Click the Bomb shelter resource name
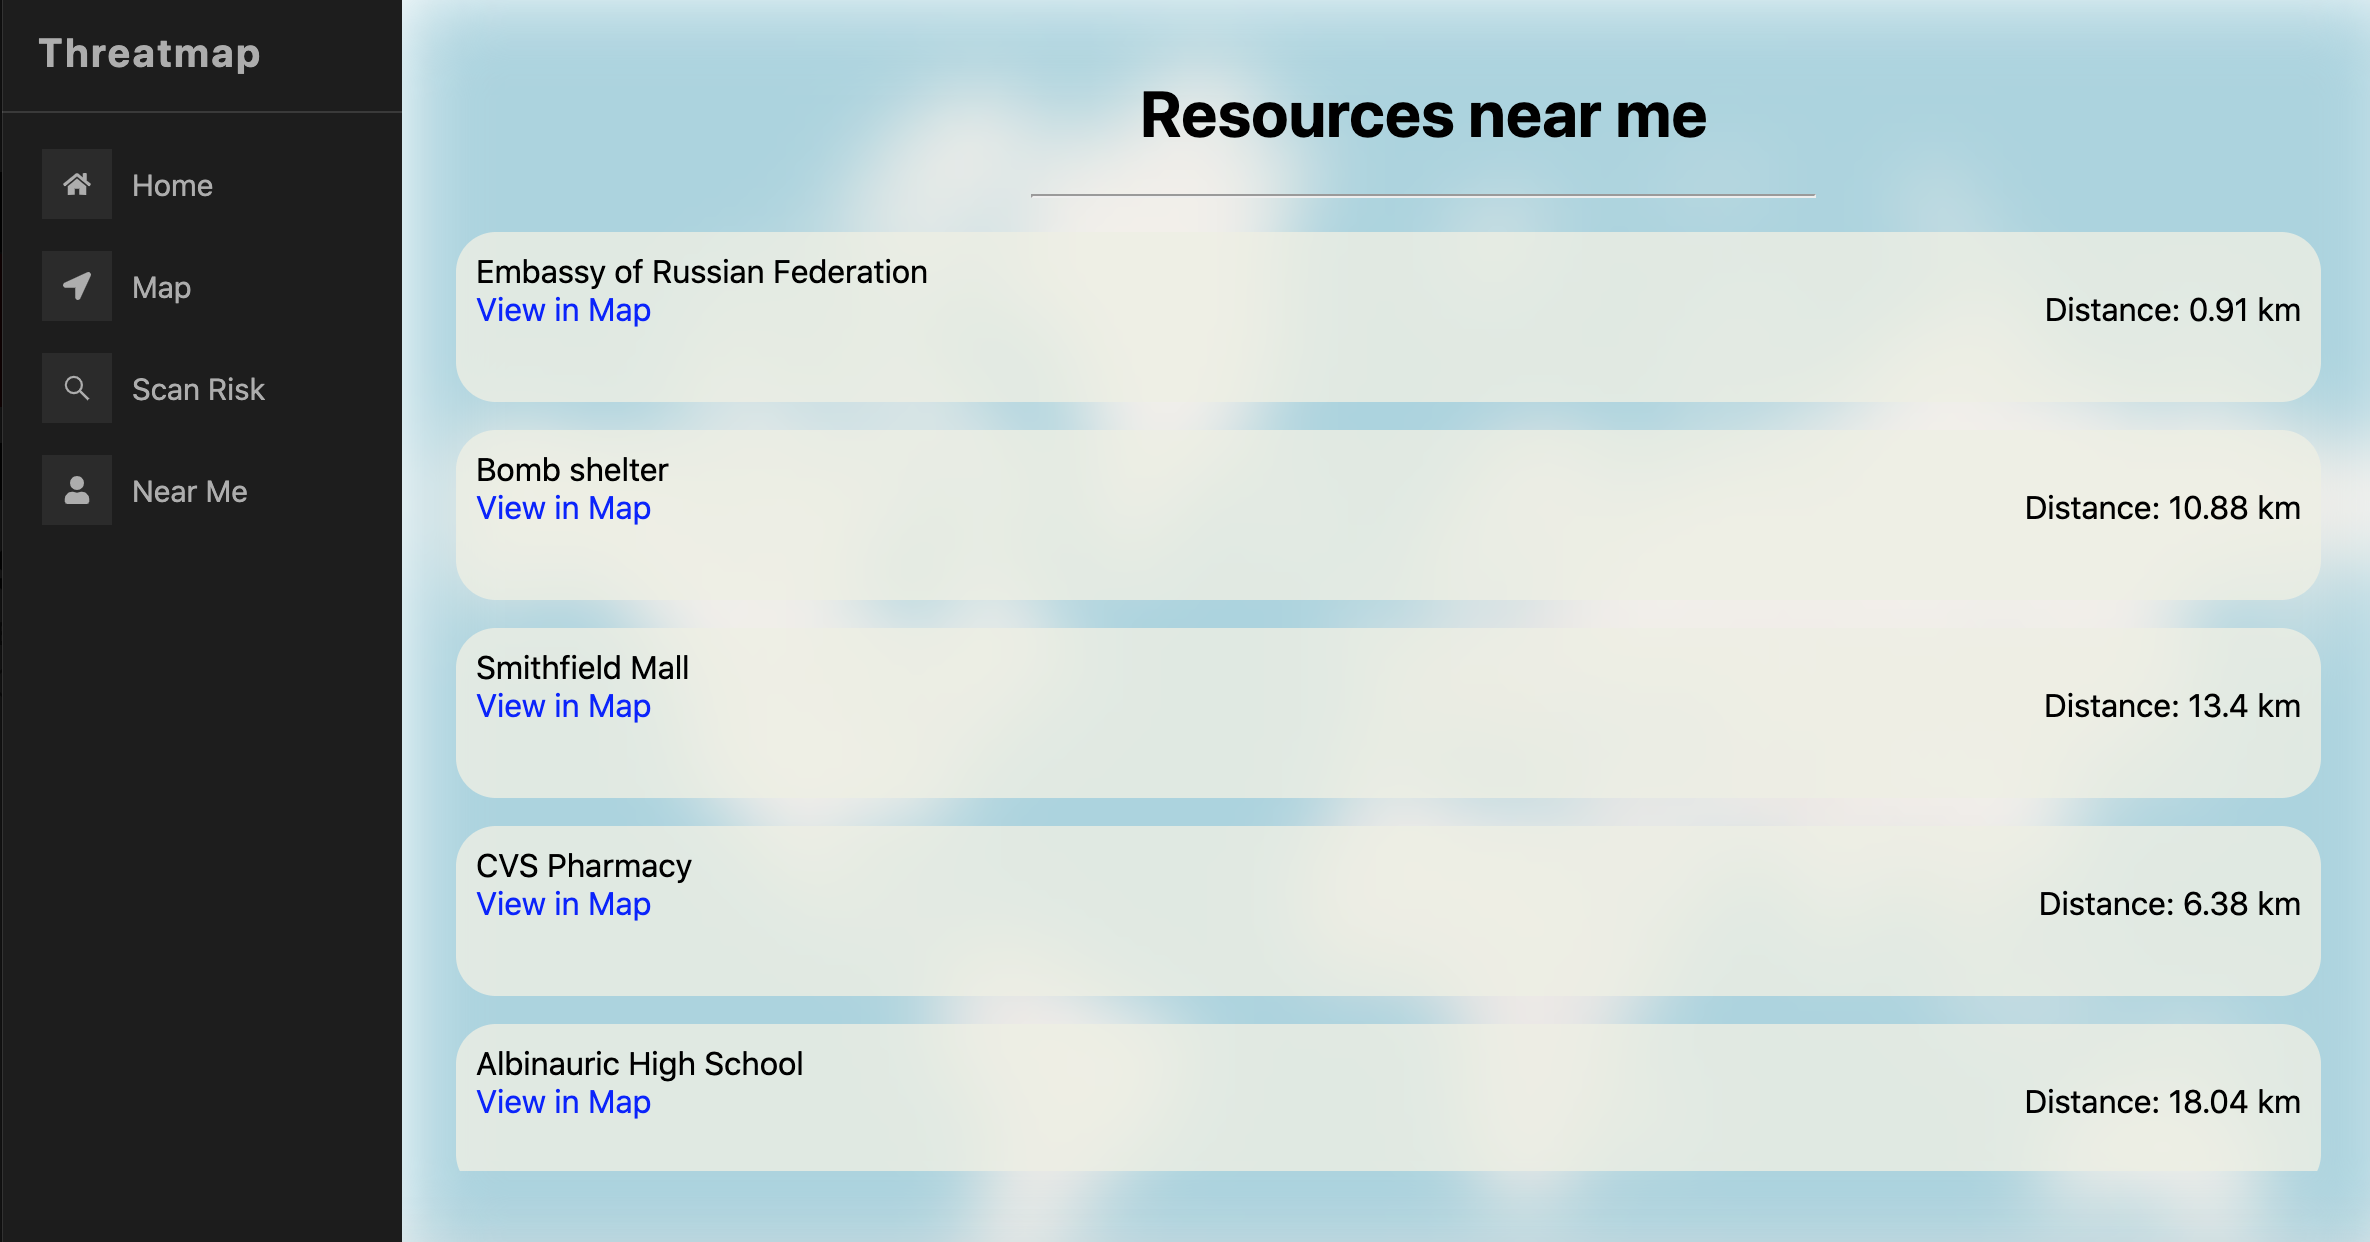This screenshot has height=1242, width=2370. point(572,470)
